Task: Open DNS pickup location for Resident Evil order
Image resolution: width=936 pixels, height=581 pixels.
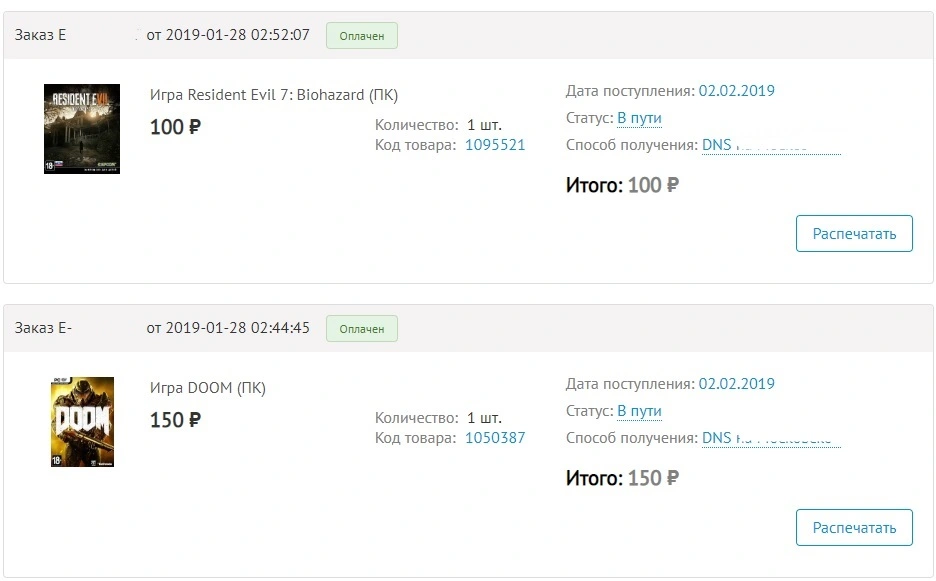Action: 771,145
